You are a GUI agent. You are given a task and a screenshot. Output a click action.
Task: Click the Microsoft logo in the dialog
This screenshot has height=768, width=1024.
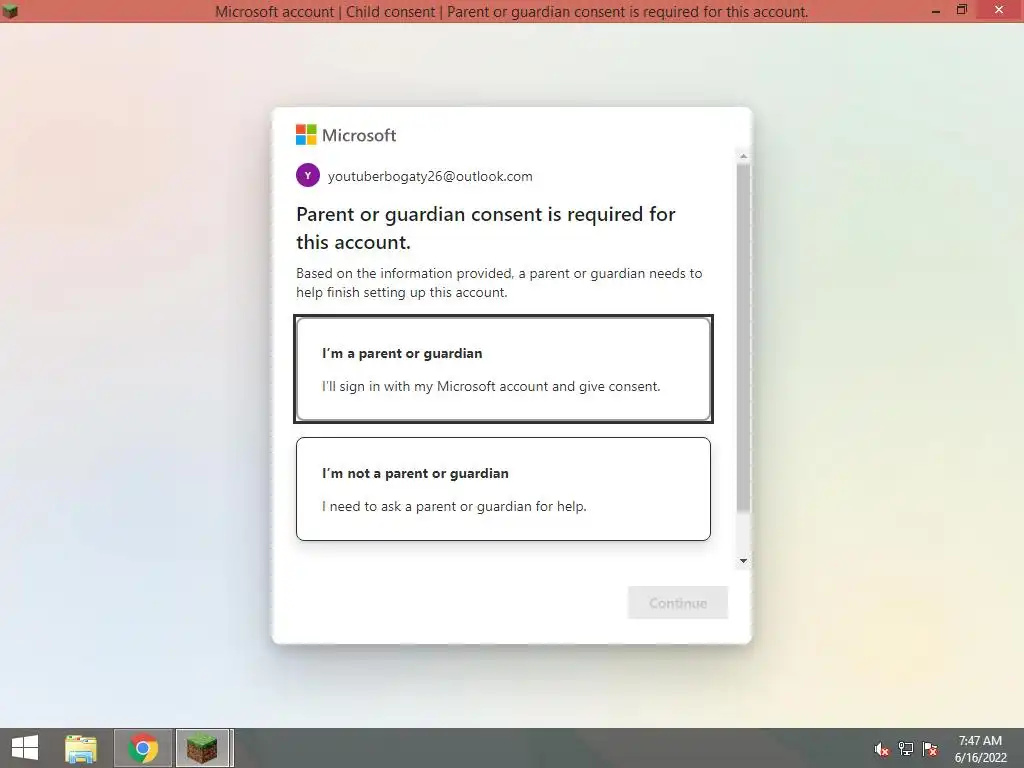tap(346, 135)
